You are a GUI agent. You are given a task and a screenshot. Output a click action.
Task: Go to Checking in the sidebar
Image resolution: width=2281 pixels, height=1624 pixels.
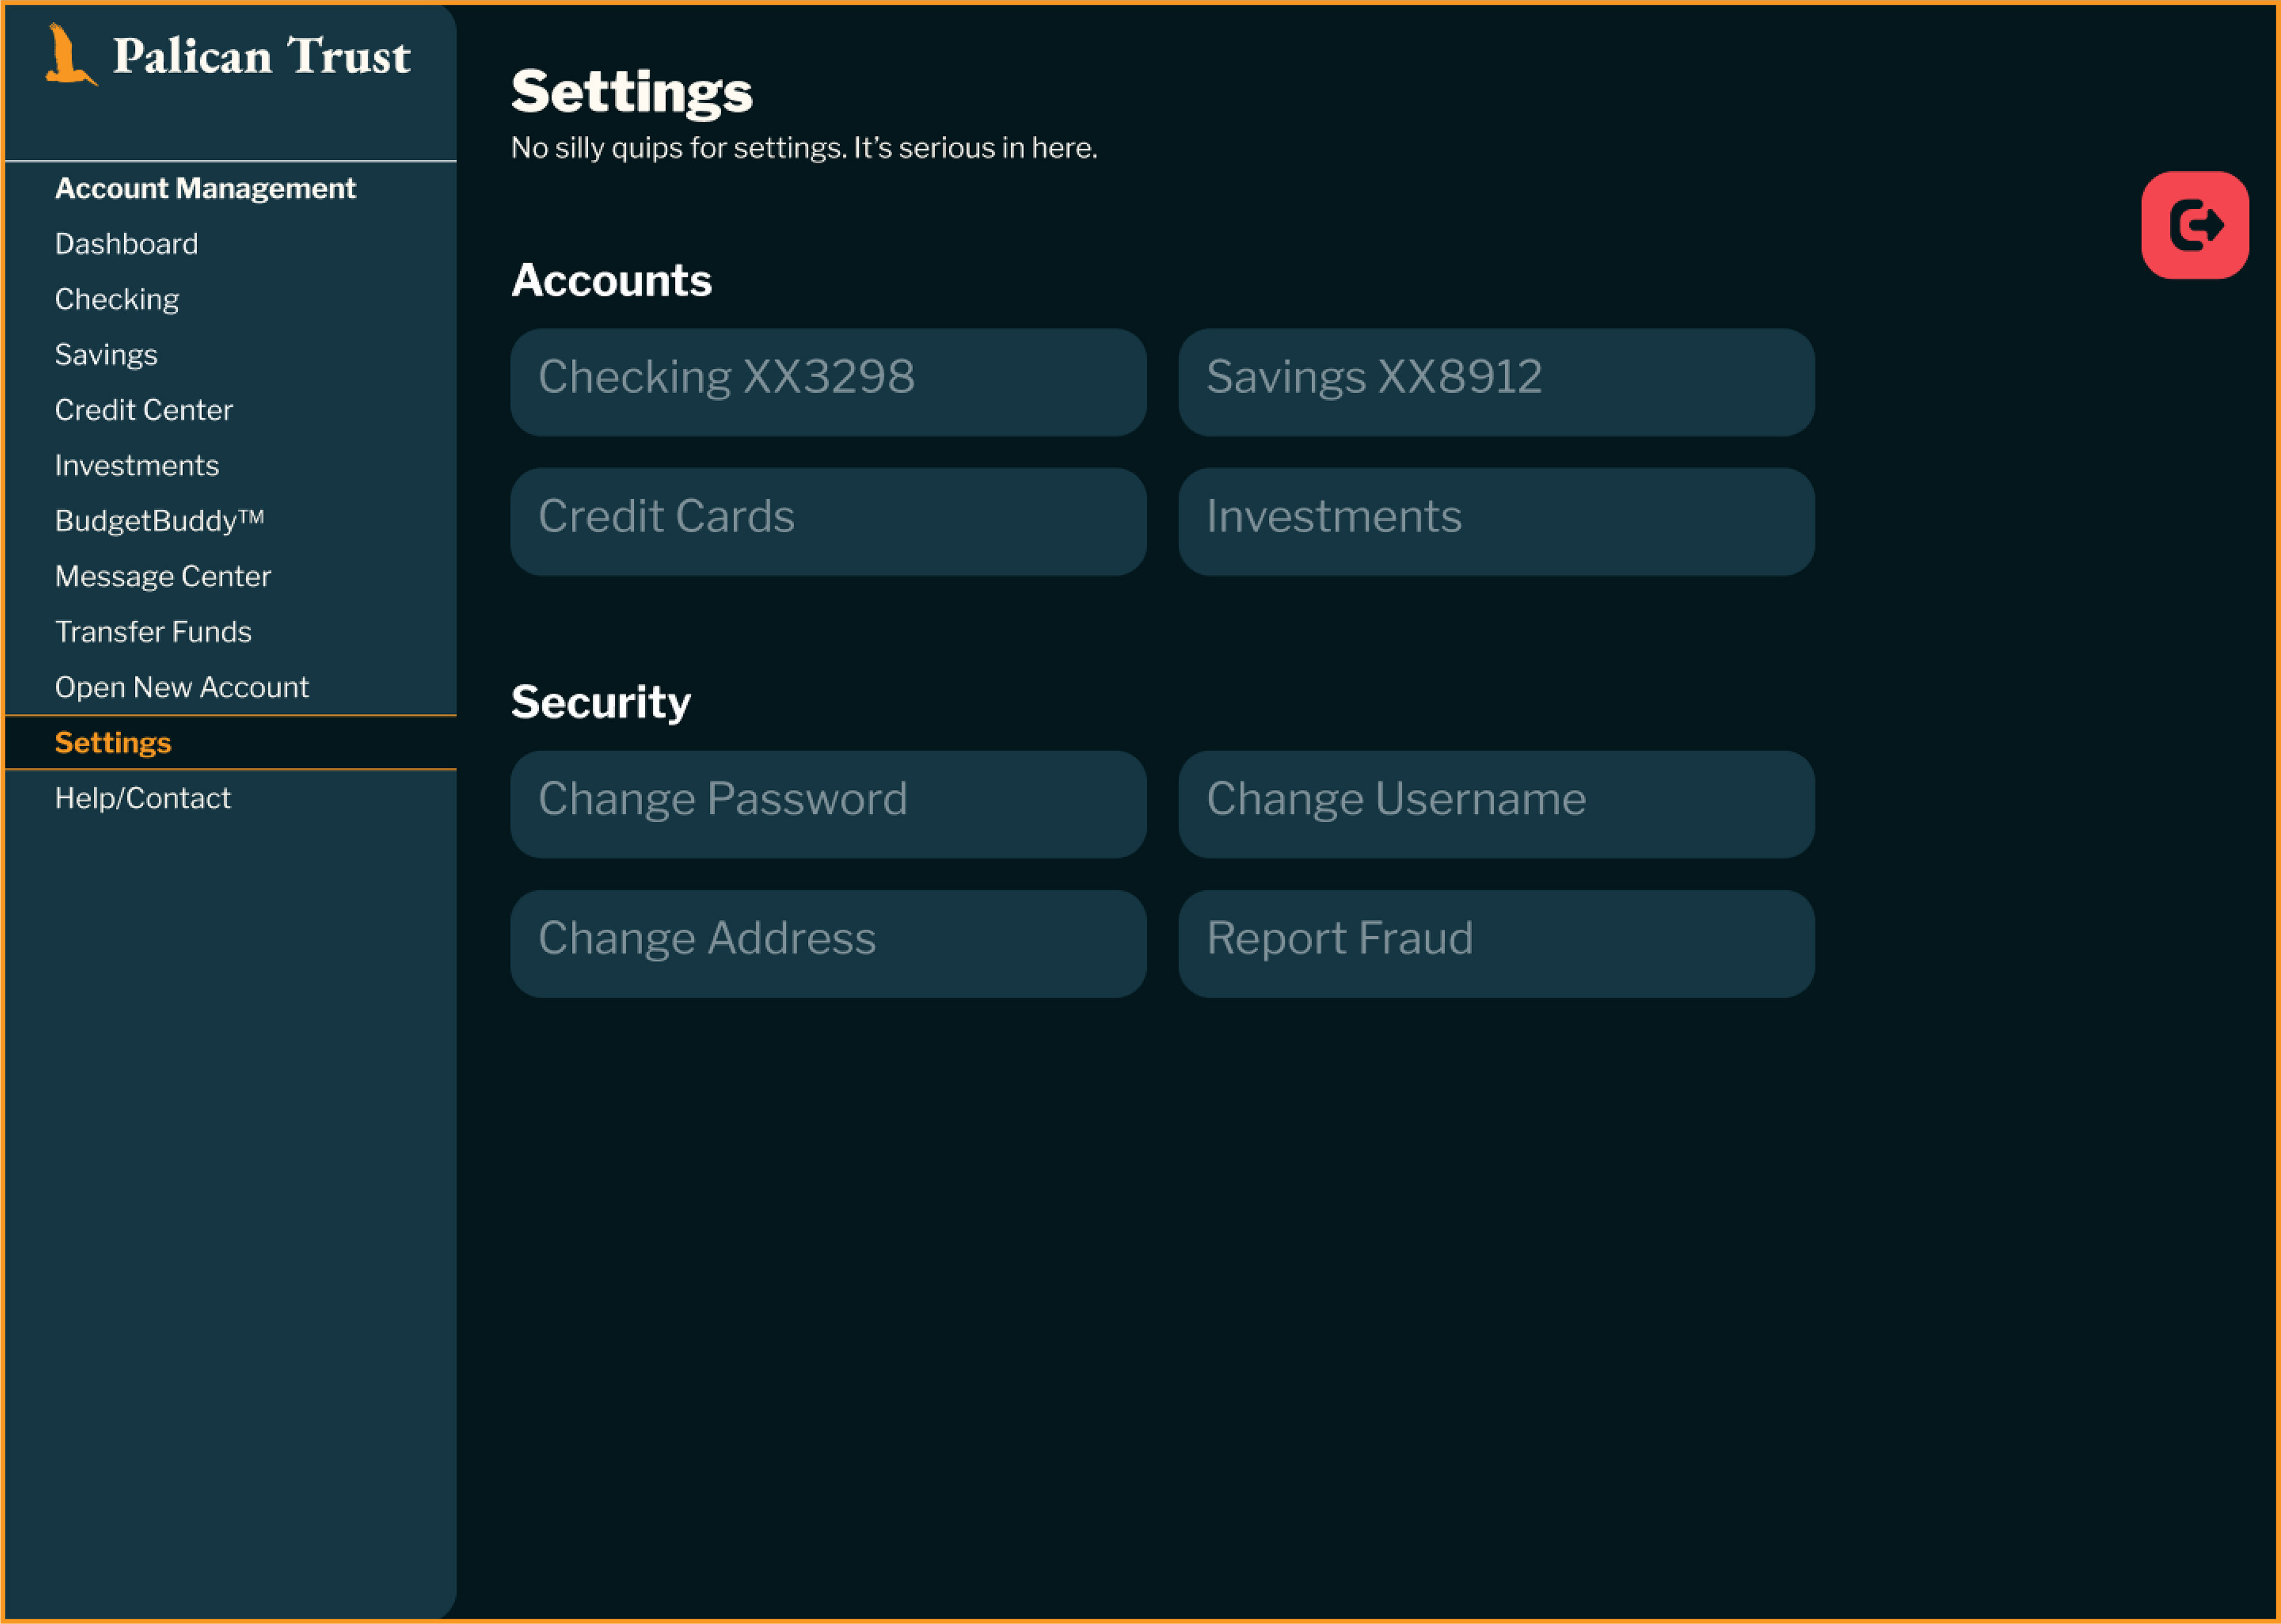[117, 299]
